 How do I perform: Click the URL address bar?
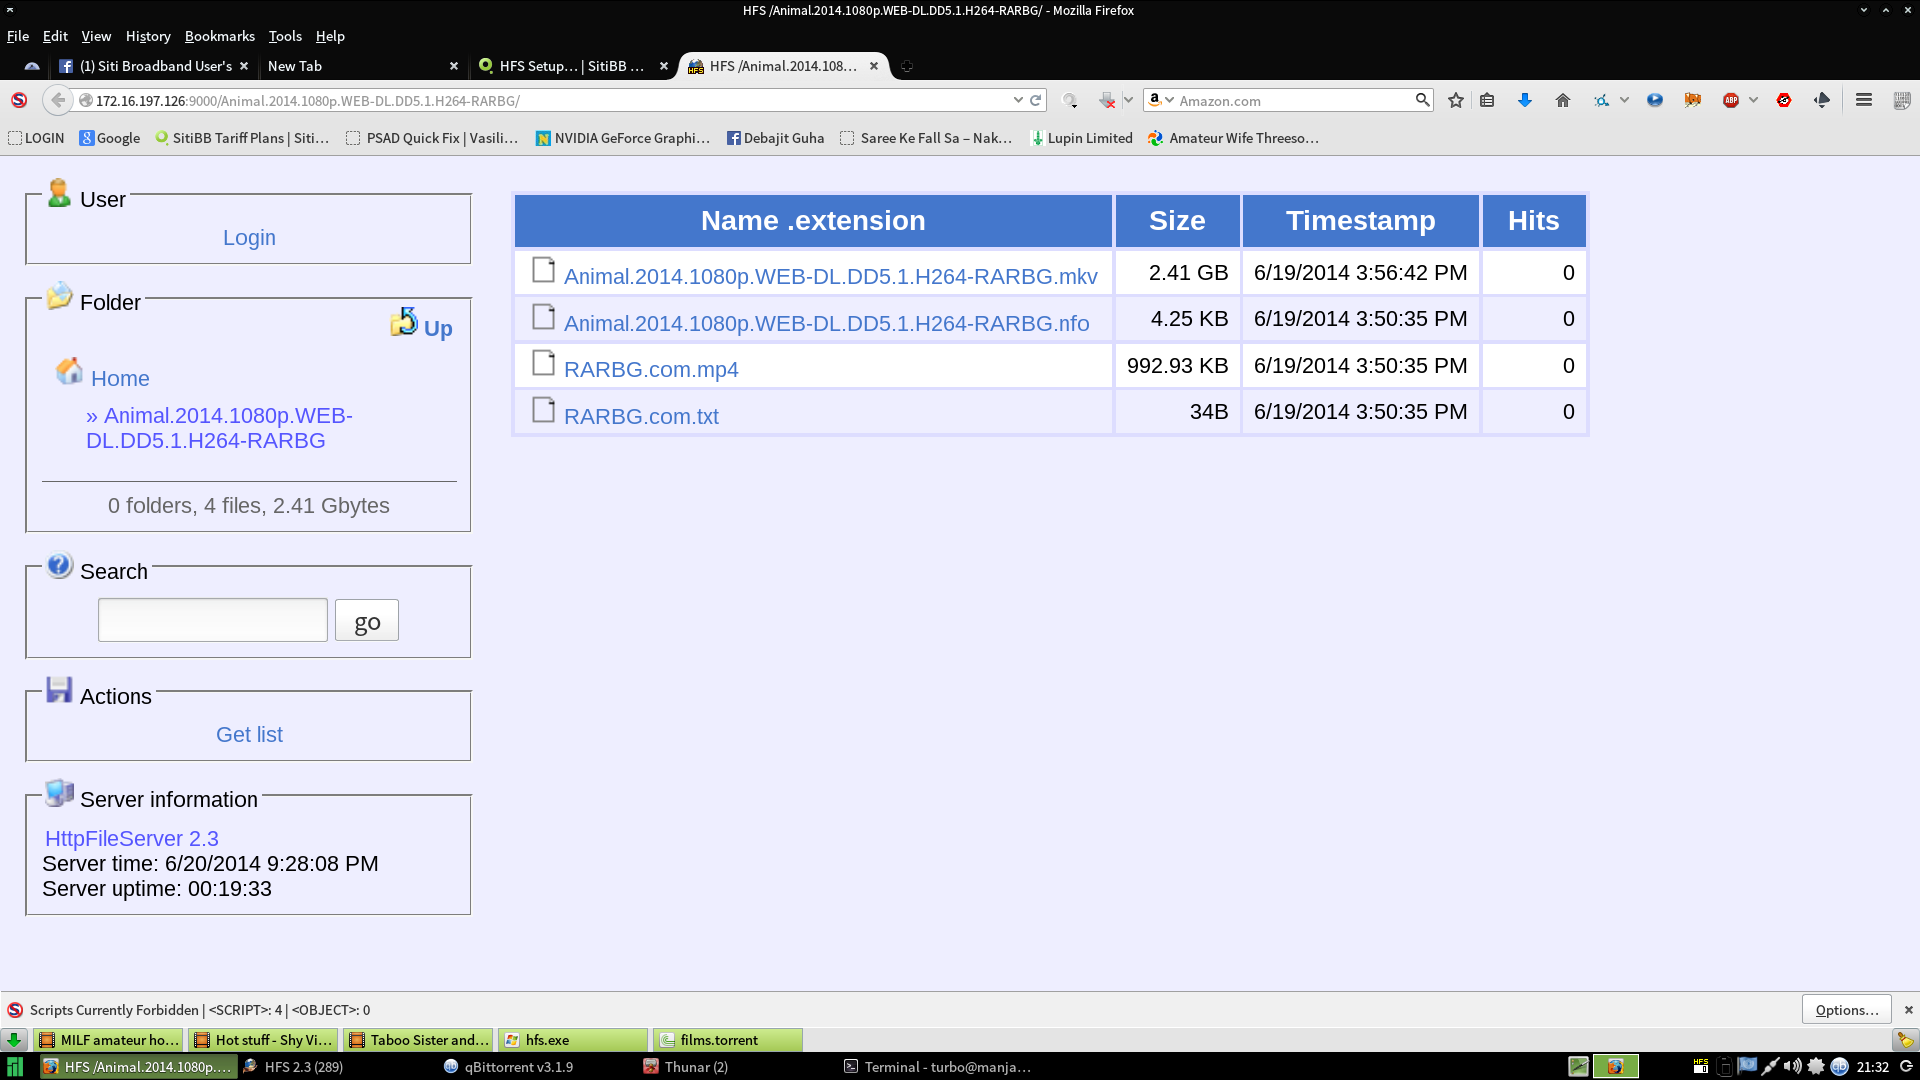point(545,100)
